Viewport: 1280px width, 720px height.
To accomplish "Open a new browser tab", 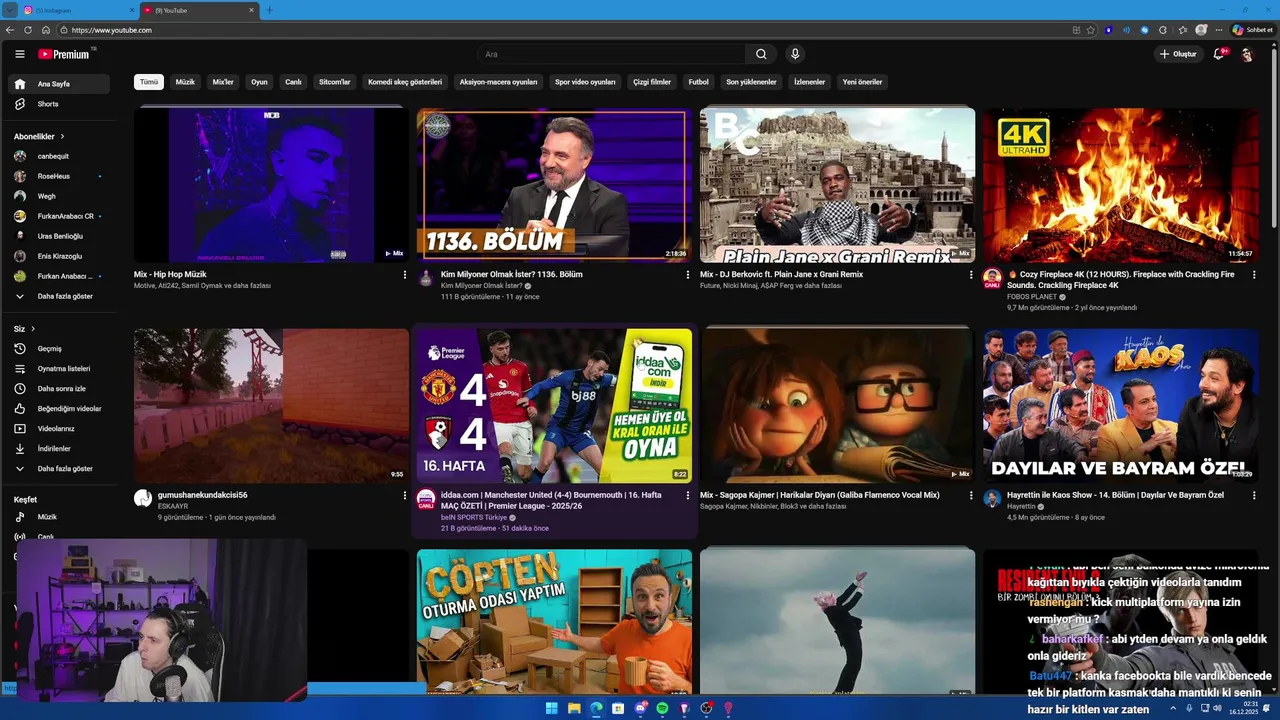I will [x=269, y=10].
